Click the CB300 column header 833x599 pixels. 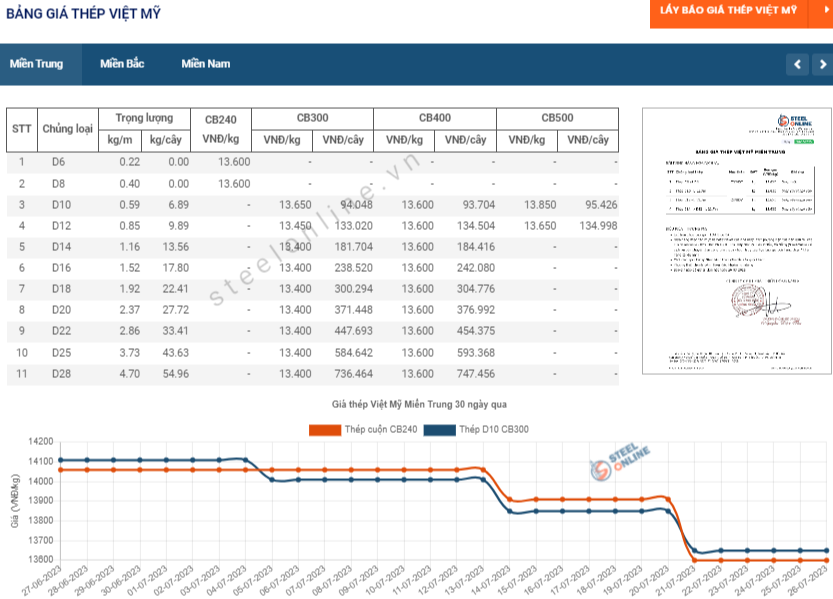(x=312, y=118)
